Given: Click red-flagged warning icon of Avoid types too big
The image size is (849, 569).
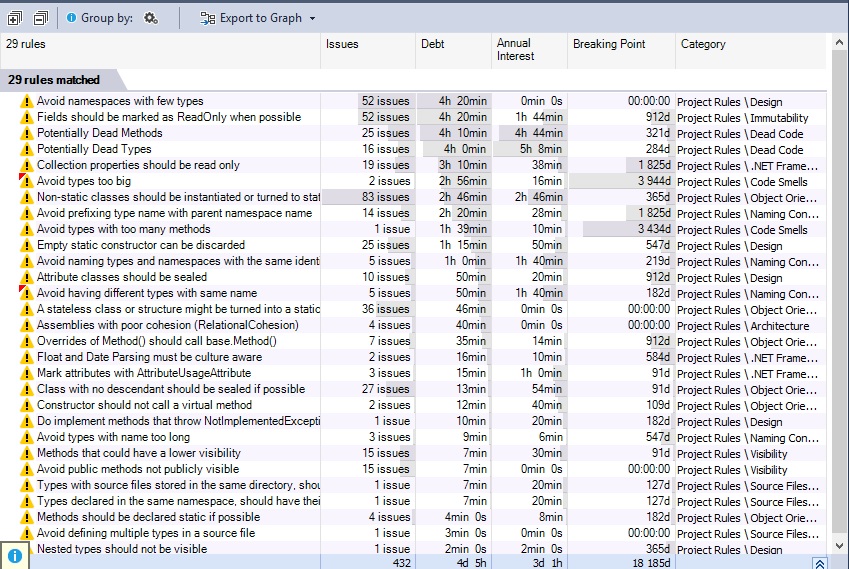Looking at the screenshot, I should 26,181.
